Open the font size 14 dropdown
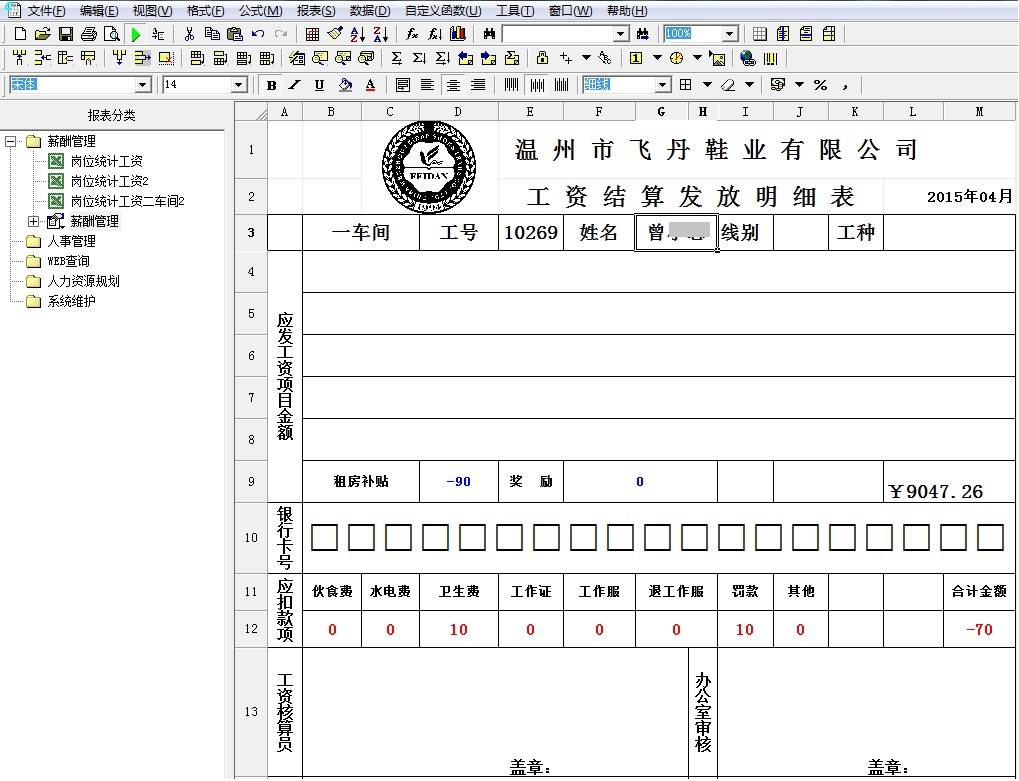 coord(239,85)
